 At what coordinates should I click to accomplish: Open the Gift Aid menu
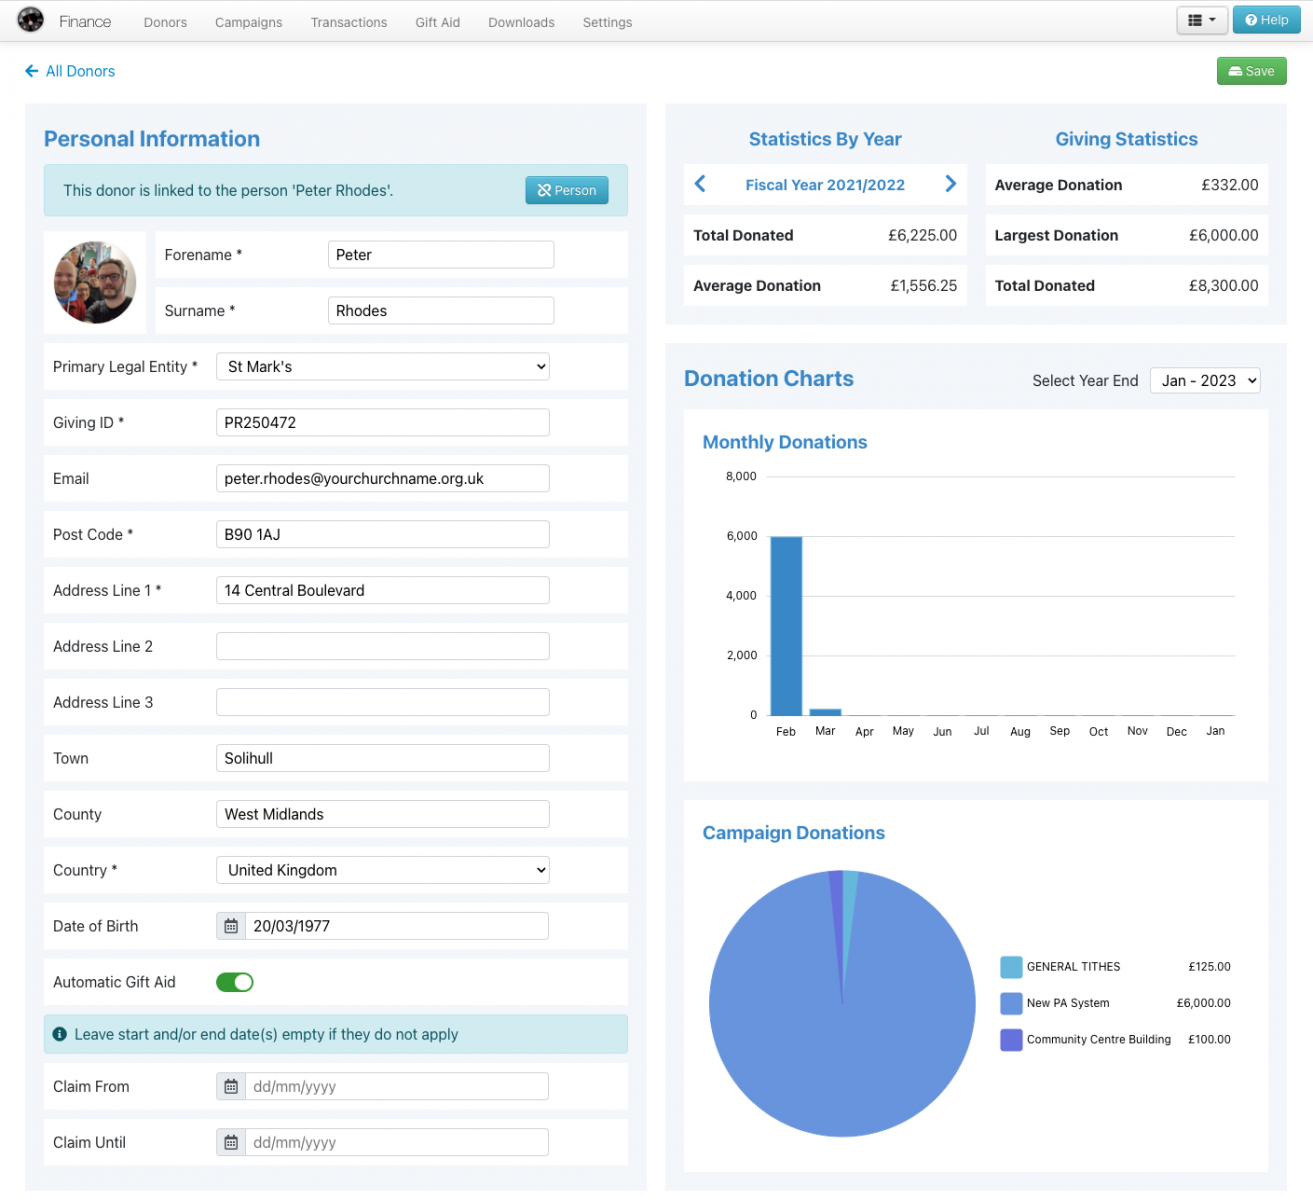[x=438, y=22]
